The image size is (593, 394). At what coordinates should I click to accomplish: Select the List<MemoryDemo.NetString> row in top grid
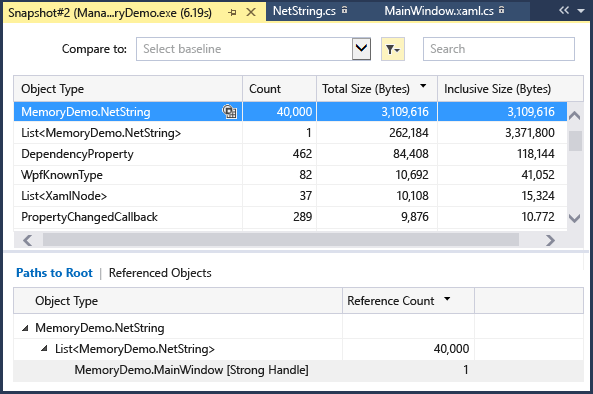coord(290,133)
